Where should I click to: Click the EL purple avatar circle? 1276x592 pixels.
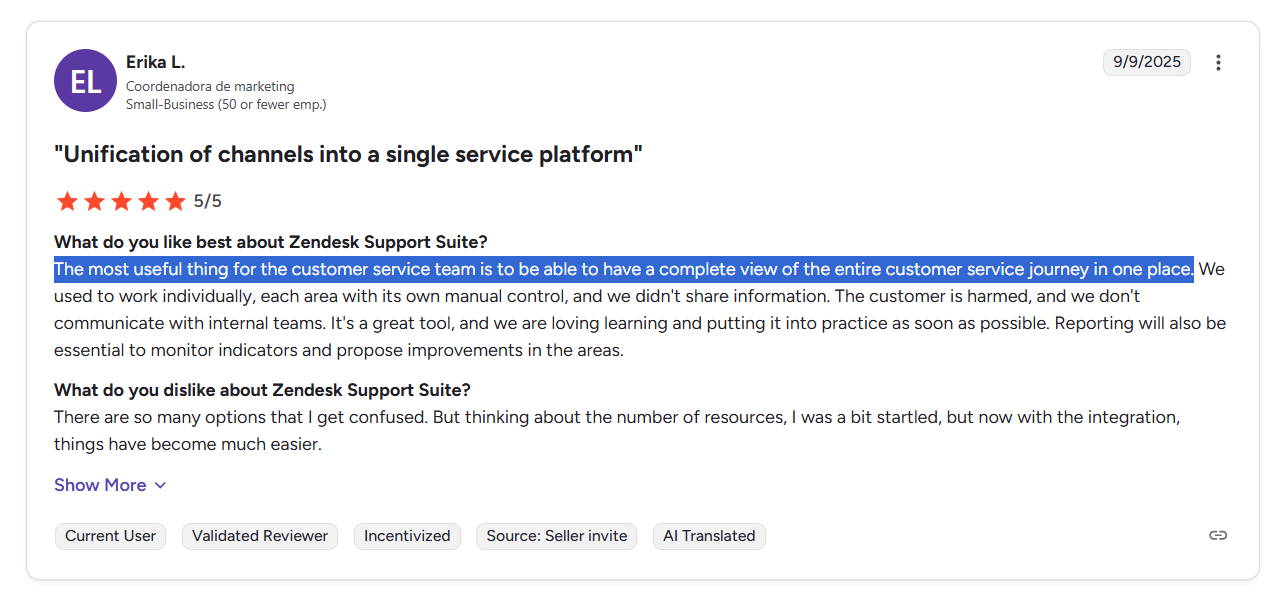point(85,80)
